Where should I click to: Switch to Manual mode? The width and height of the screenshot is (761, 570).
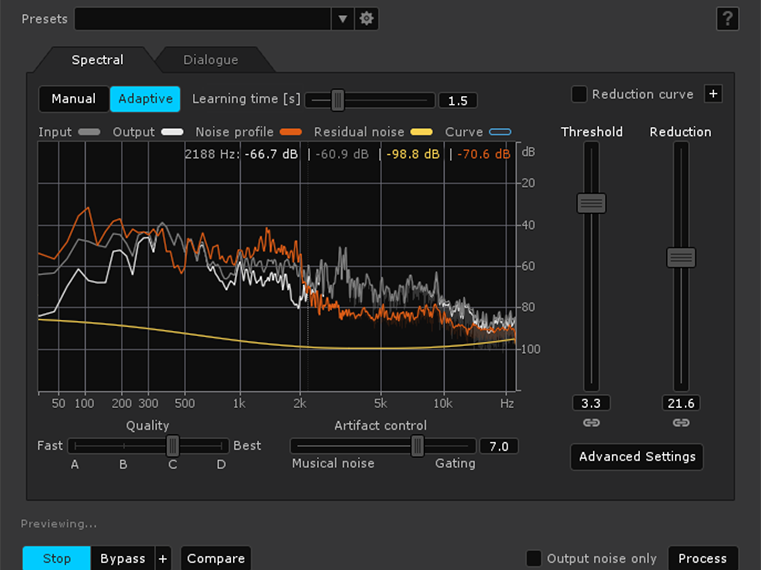[x=74, y=99]
